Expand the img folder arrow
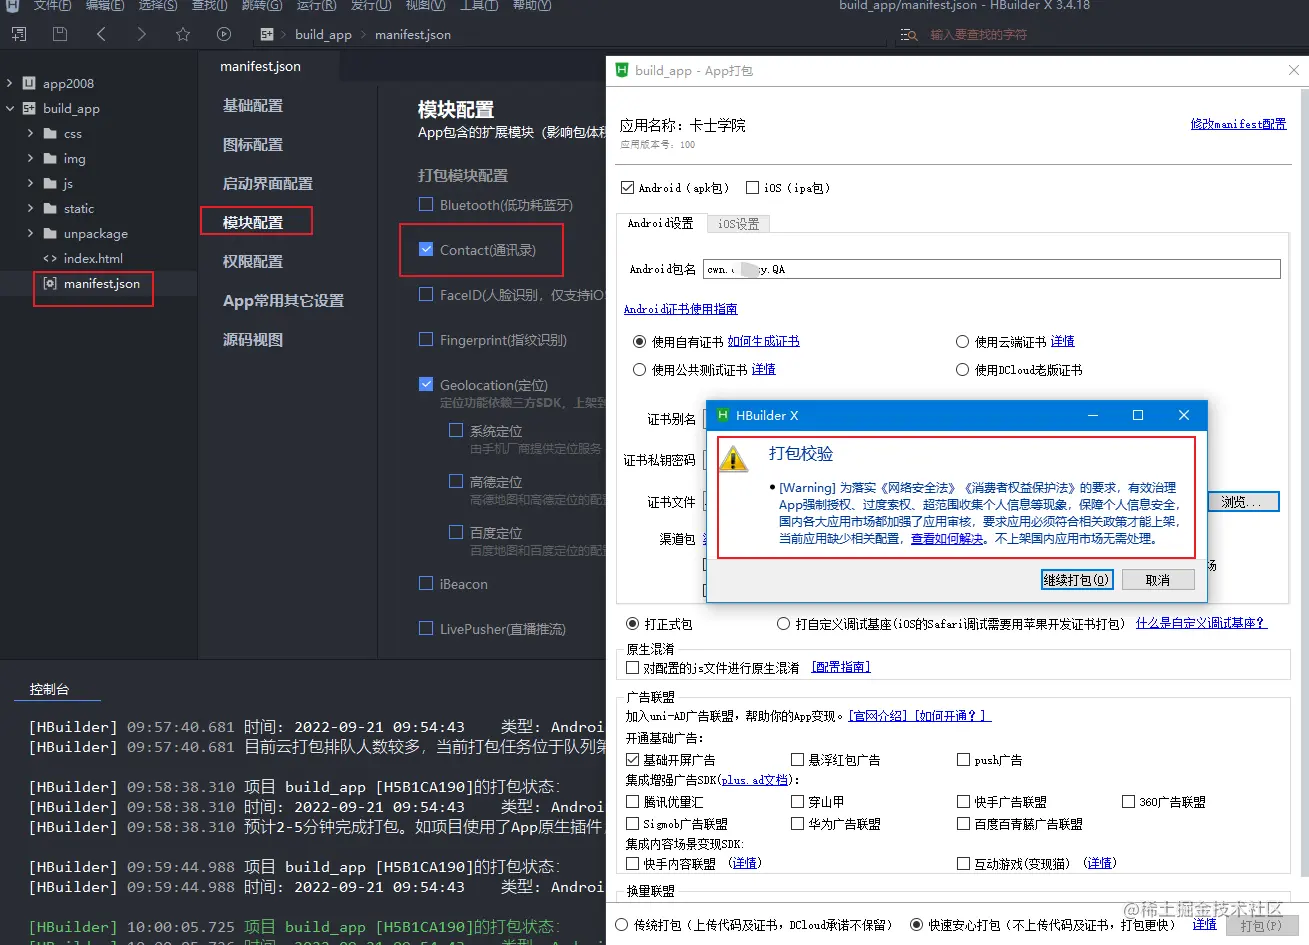Image resolution: width=1309 pixels, height=945 pixels. coord(30,158)
